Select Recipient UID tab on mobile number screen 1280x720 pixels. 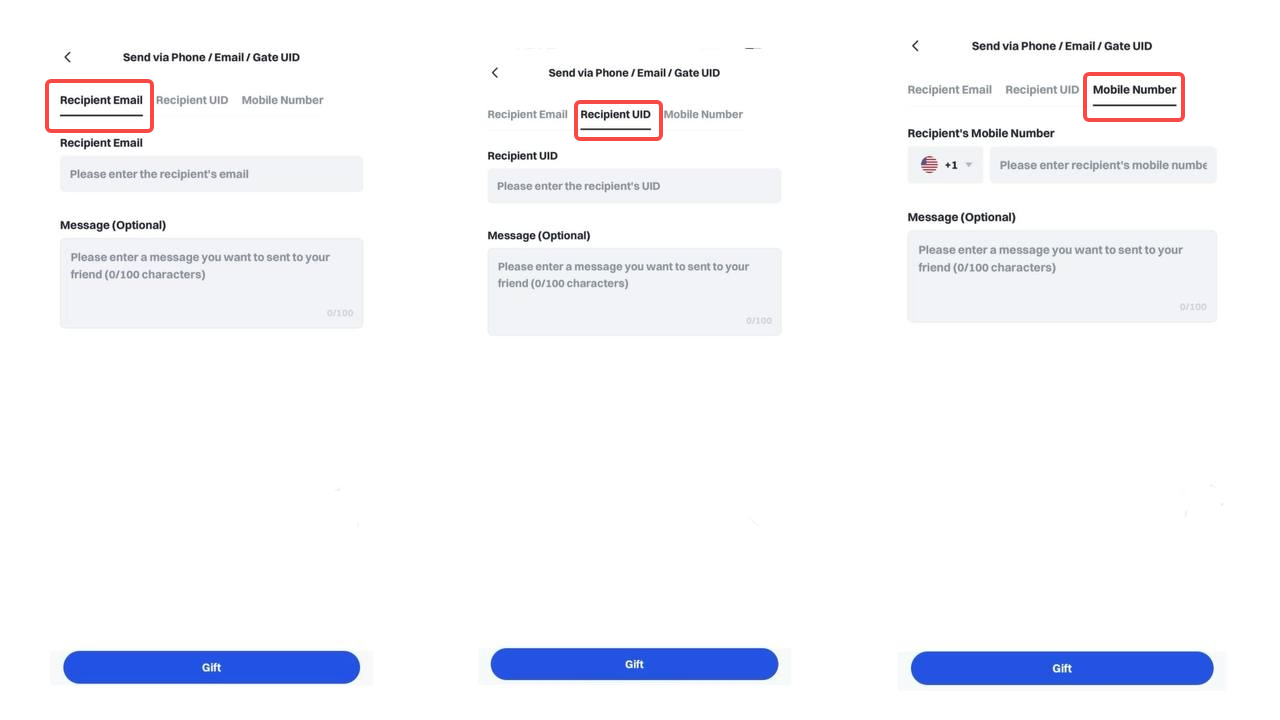coord(1042,90)
